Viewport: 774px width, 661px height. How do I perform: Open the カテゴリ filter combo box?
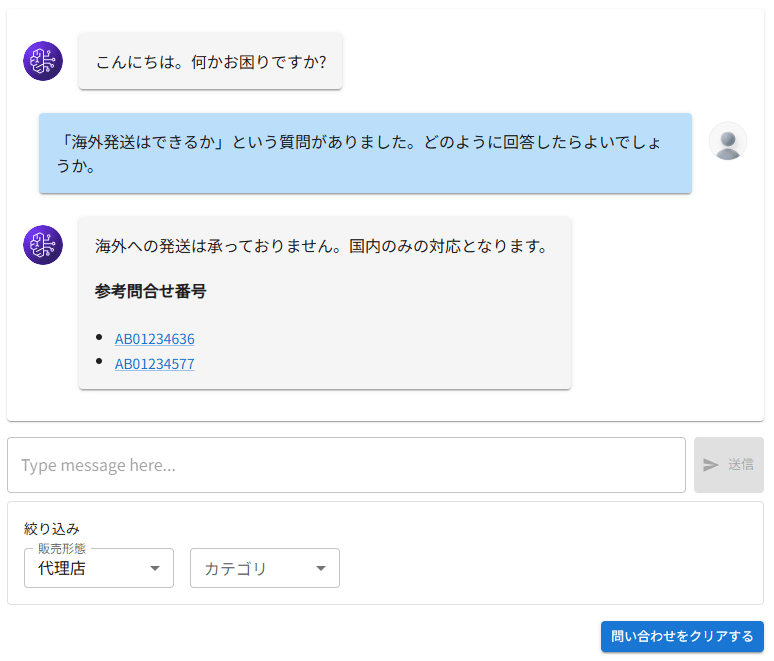(x=252, y=568)
